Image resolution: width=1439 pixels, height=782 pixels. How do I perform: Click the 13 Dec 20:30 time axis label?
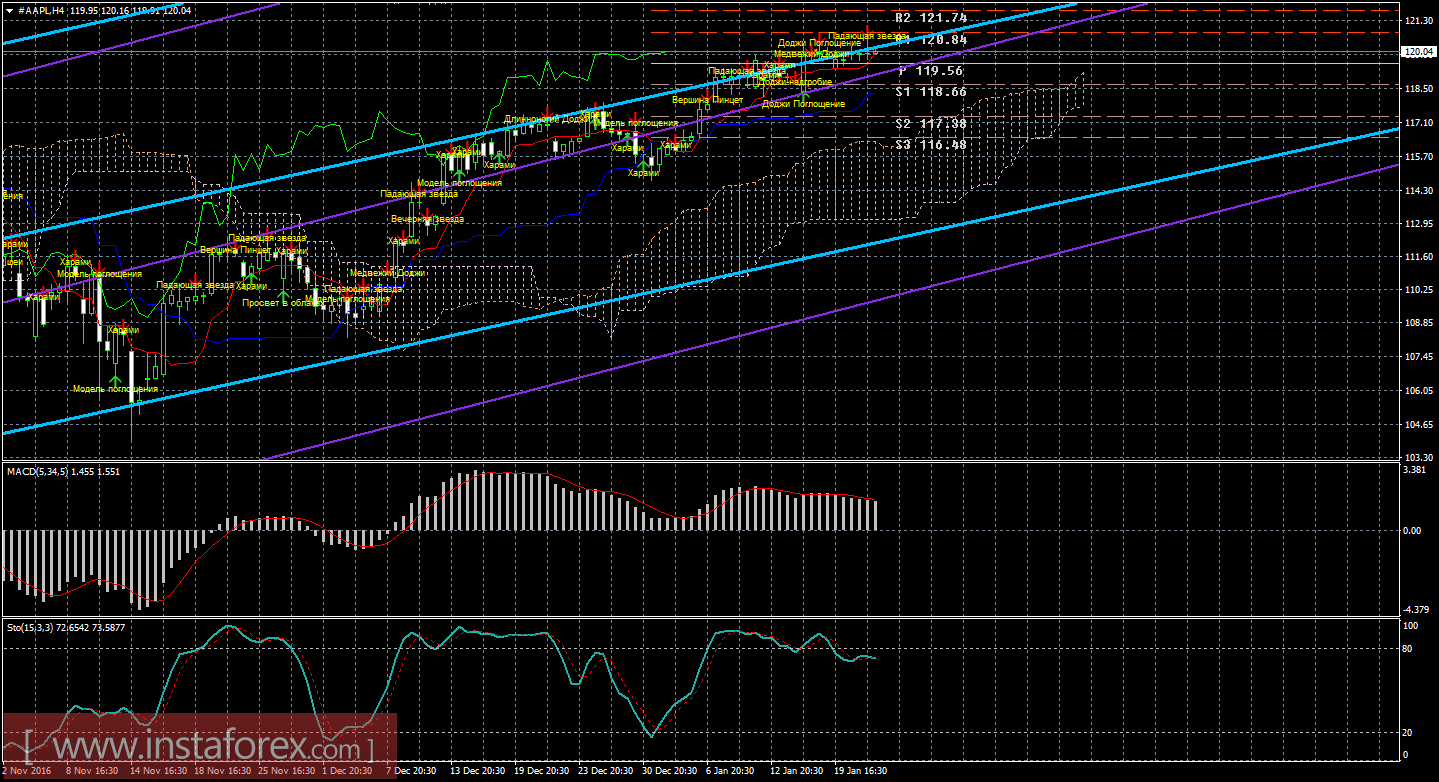click(x=475, y=771)
